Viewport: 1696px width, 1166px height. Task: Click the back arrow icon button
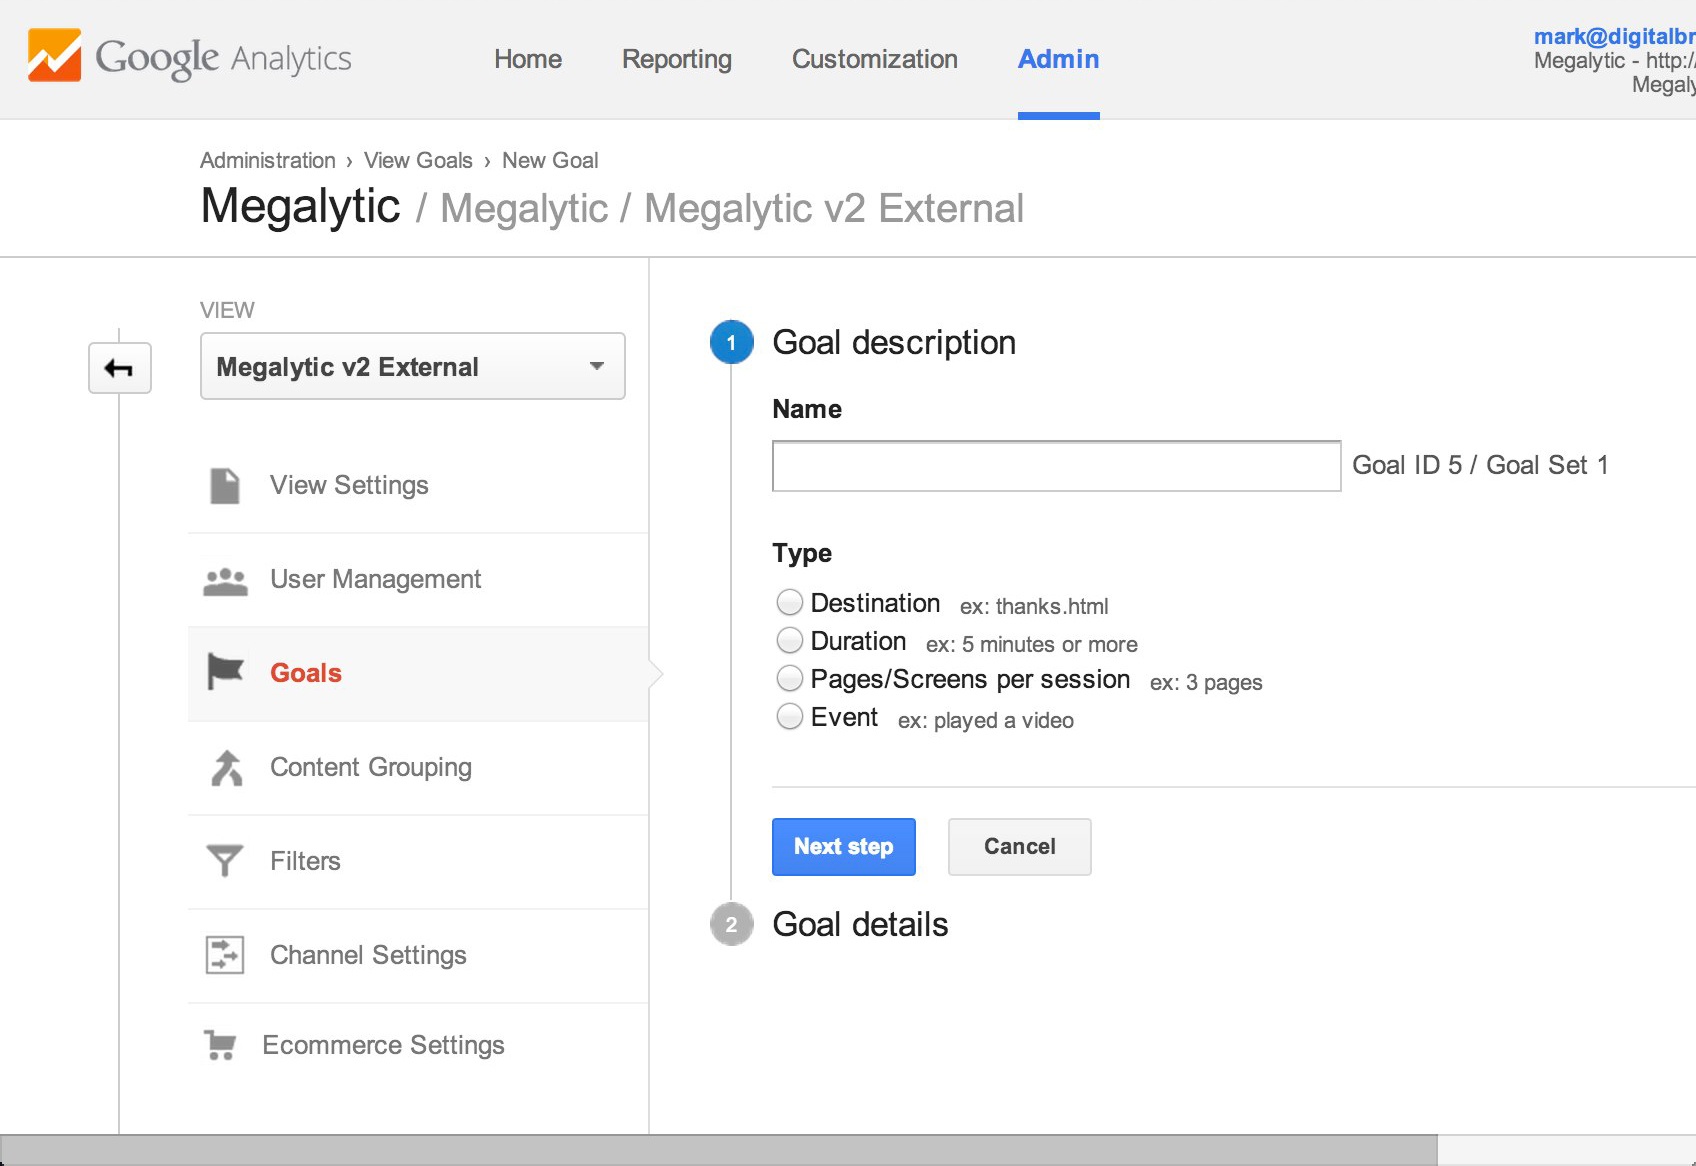[120, 368]
